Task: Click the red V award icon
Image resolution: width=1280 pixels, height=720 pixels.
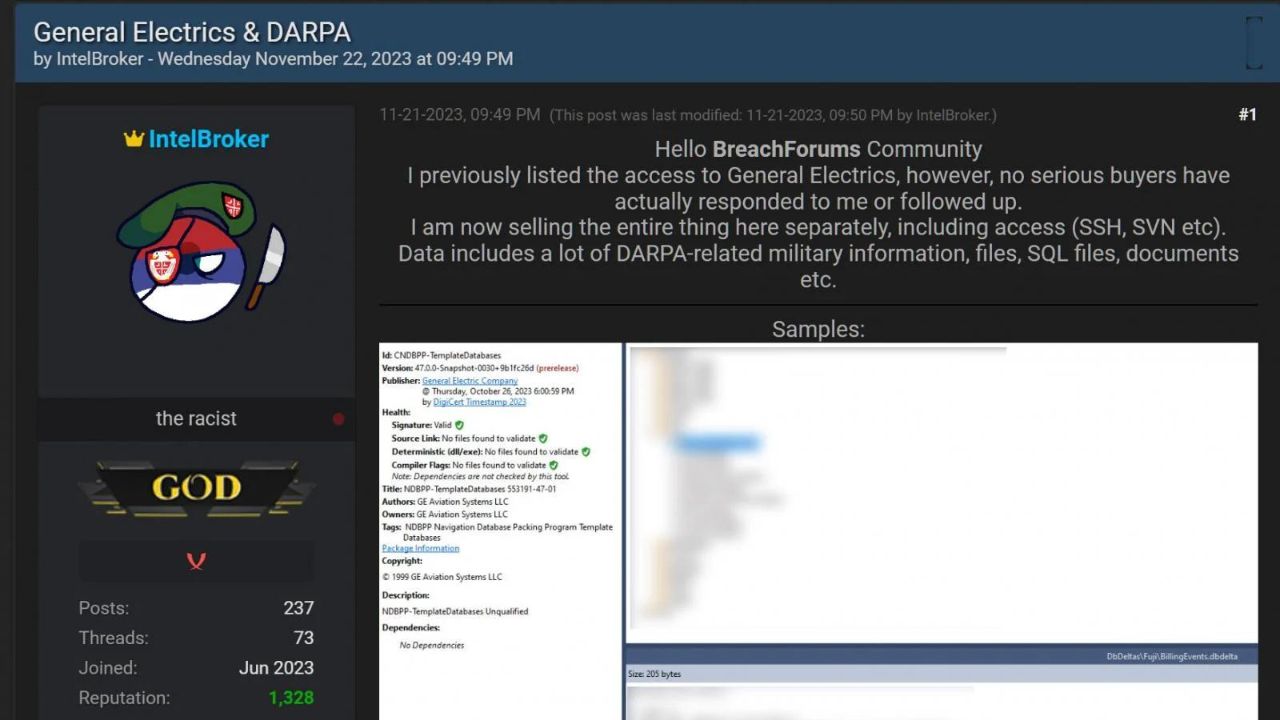Action: pos(196,561)
